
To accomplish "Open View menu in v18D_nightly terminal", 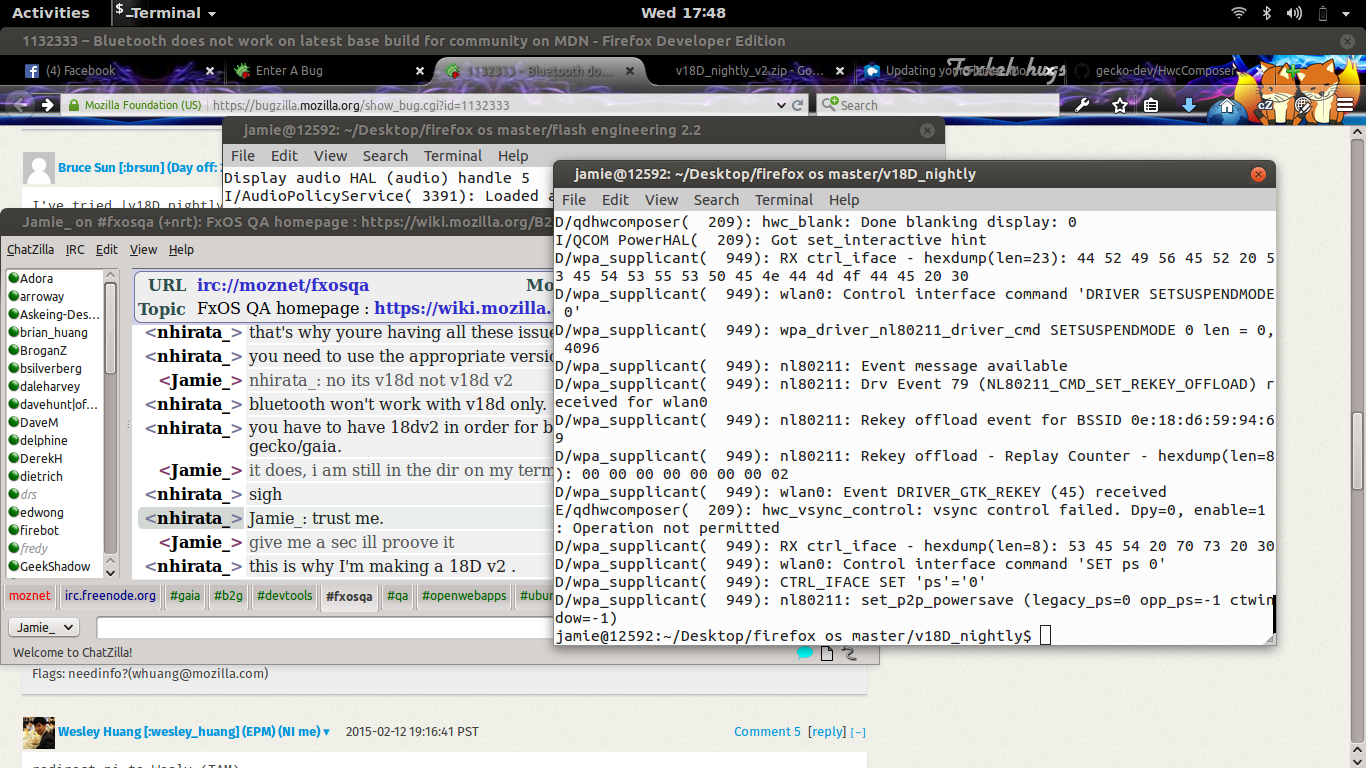I will point(661,200).
